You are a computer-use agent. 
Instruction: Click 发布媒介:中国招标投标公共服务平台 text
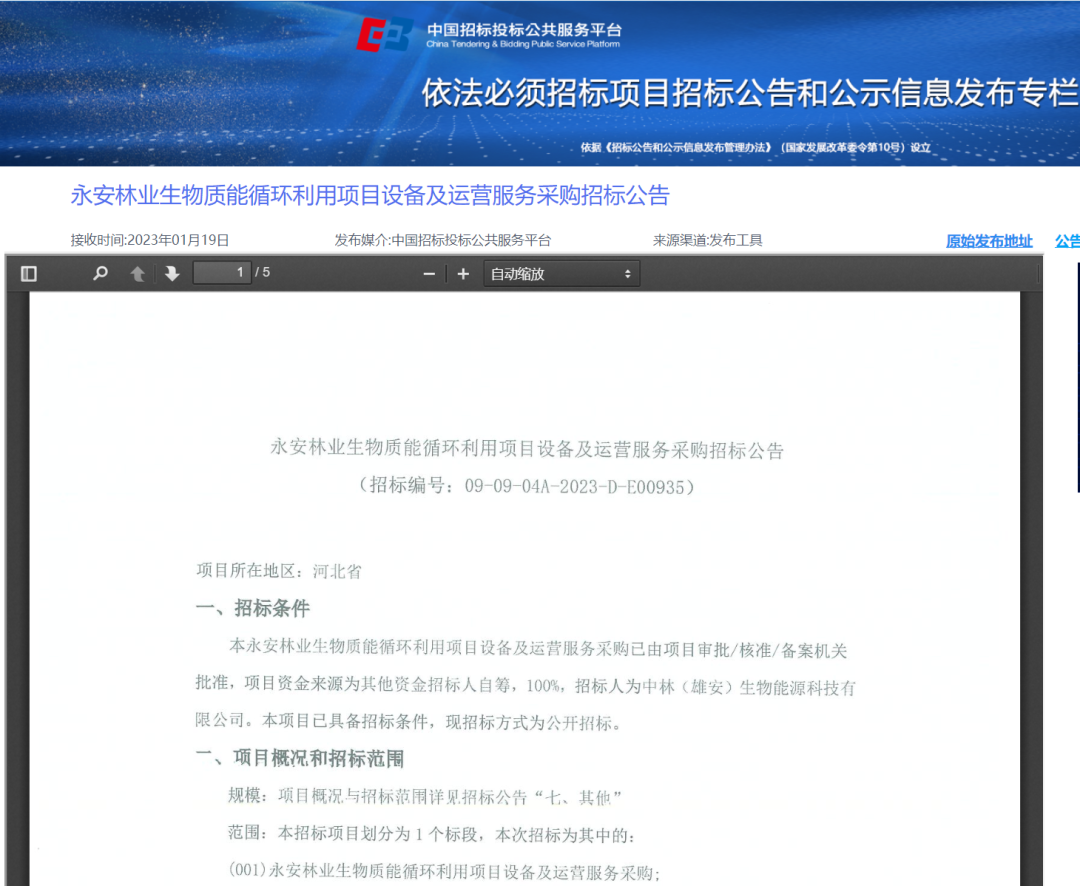point(443,240)
